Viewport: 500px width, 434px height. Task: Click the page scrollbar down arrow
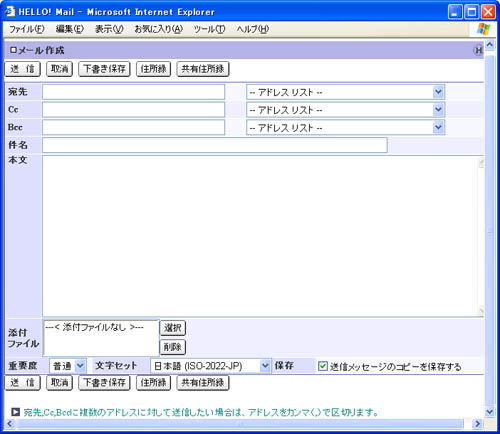pyautogui.click(x=489, y=412)
